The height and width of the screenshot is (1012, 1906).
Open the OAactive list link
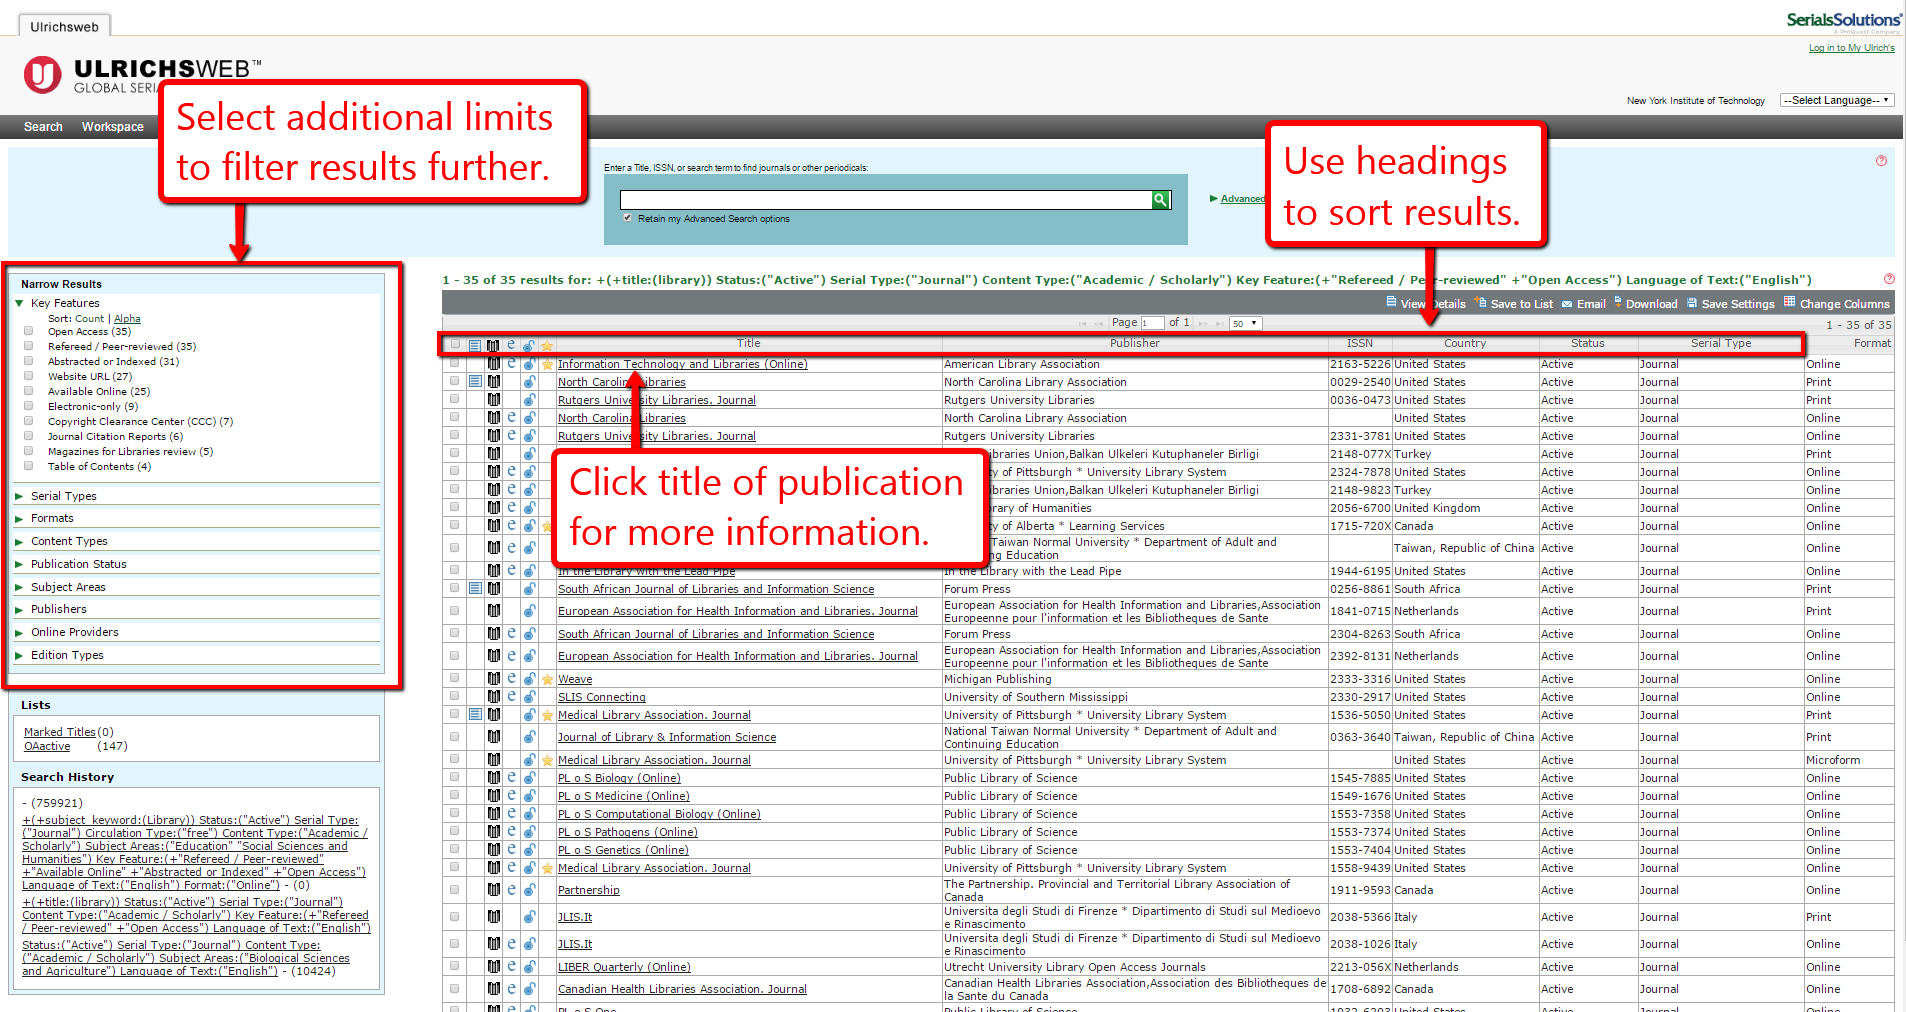47,746
